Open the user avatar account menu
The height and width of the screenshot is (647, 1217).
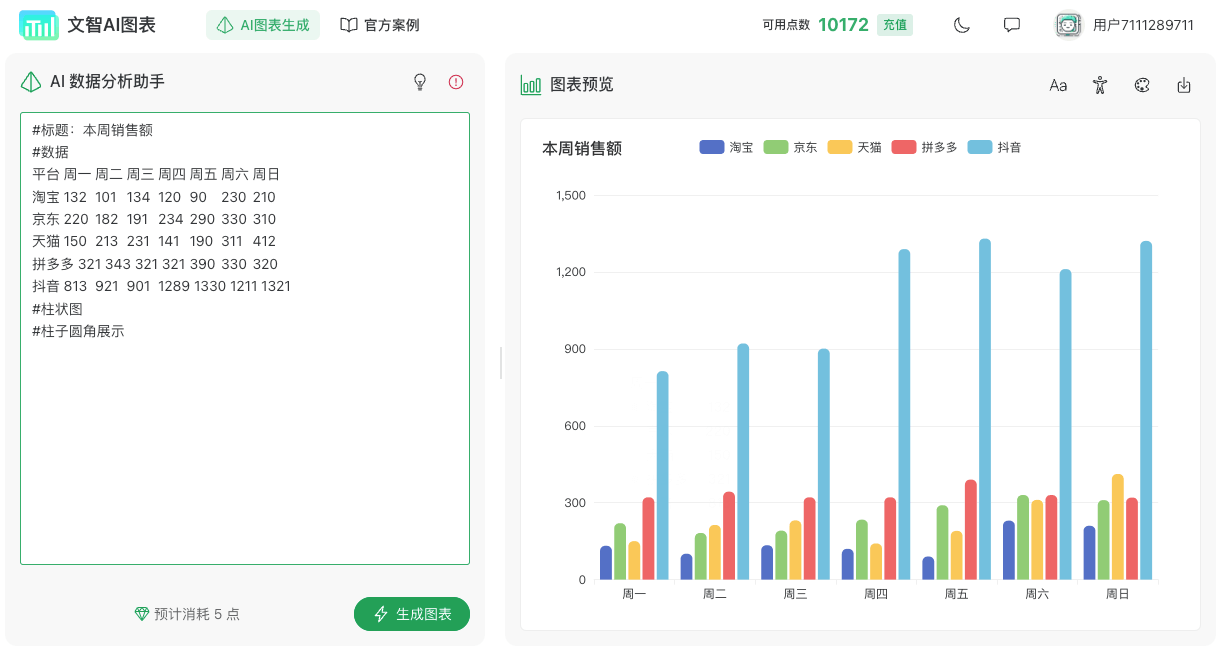click(1069, 25)
